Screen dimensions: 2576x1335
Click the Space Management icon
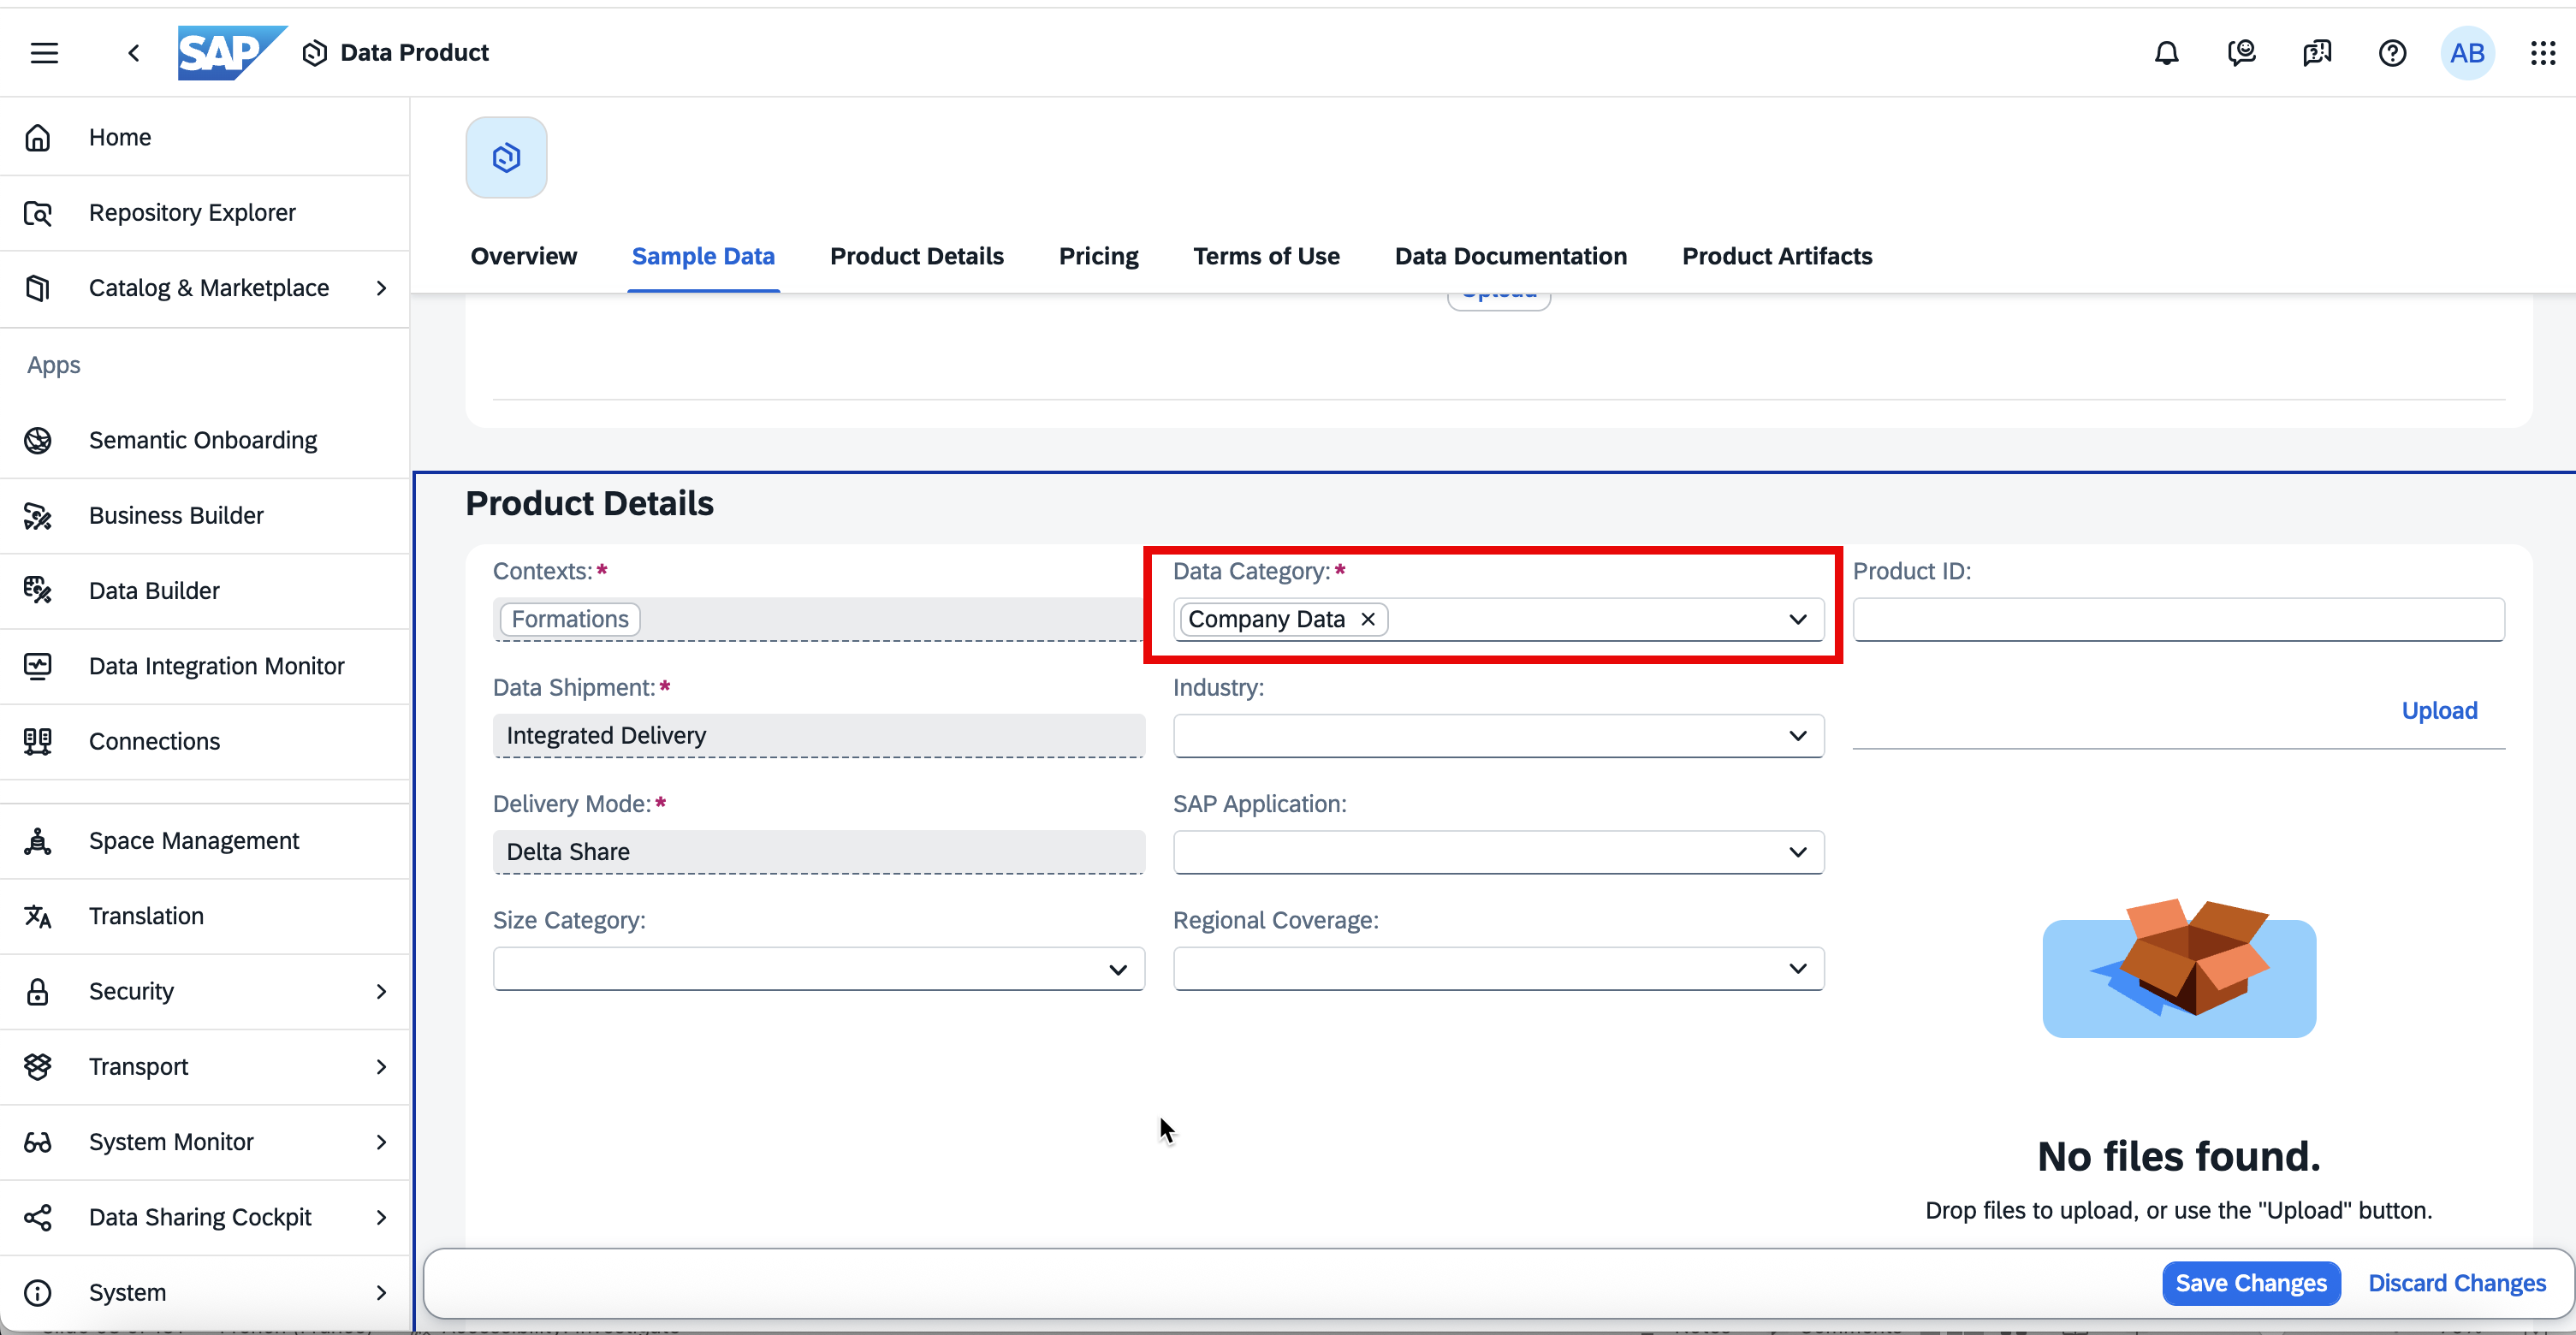point(38,841)
